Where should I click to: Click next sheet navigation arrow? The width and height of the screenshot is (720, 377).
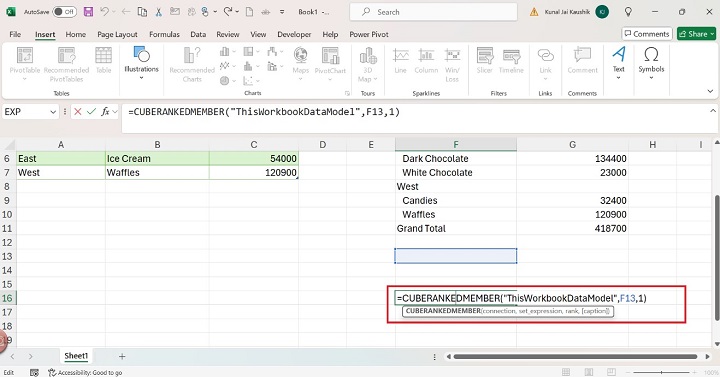tap(31, 356)
